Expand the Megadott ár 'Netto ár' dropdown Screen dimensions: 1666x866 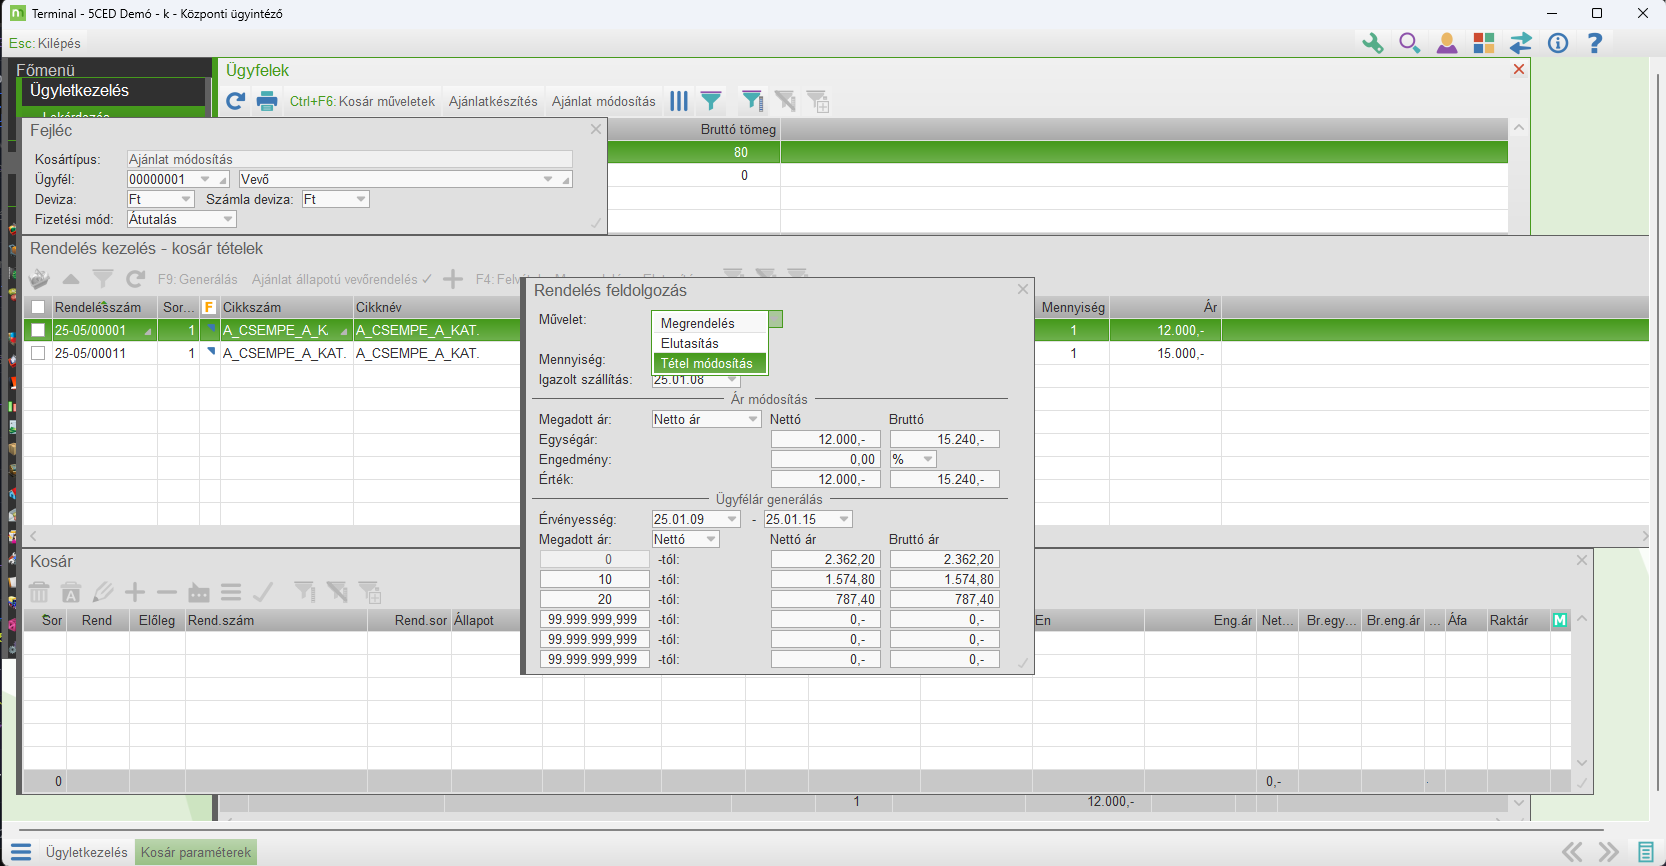pyautogui.click(x=752, y=419)
